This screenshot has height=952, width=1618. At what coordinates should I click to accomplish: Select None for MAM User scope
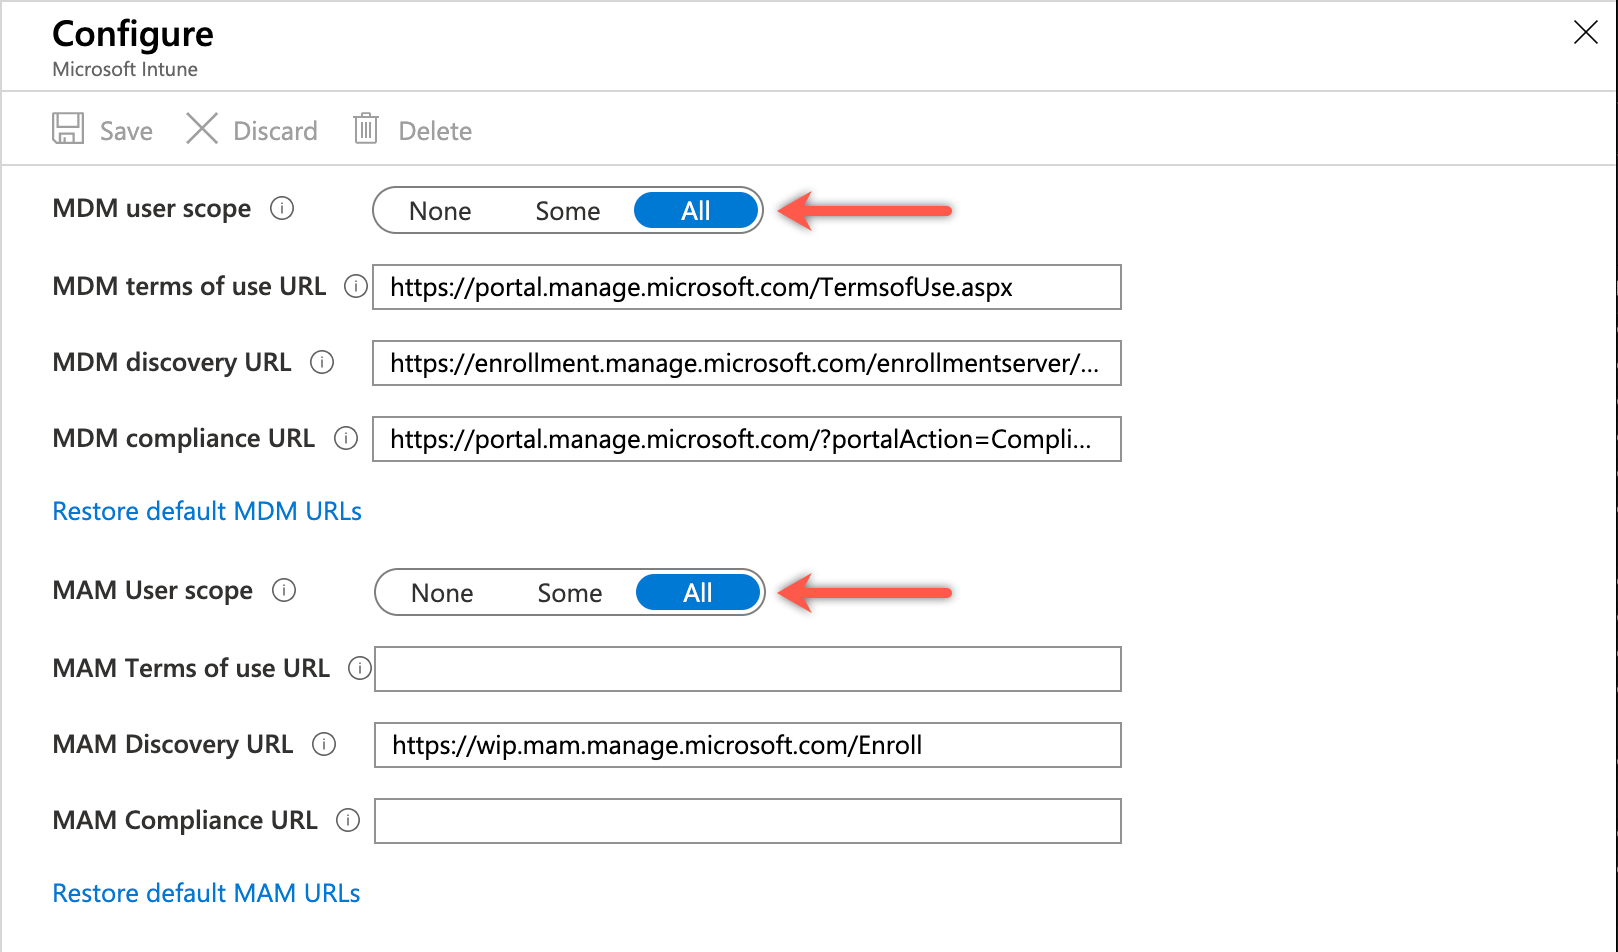(x=442, y=592)
